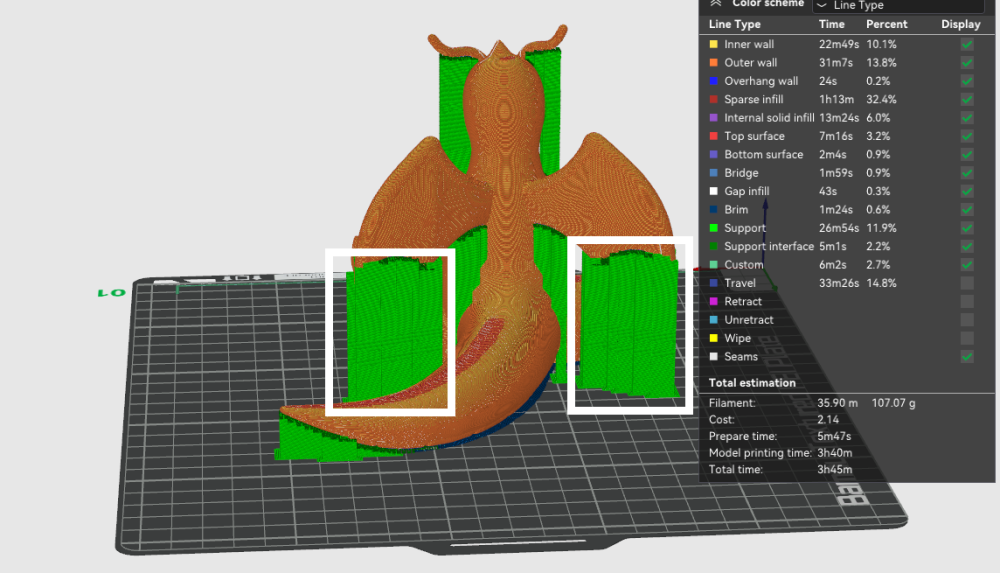Click the Line Type column header
Image resolution: width=1000 pixels, height=573 pixels.
click(735, 24)
